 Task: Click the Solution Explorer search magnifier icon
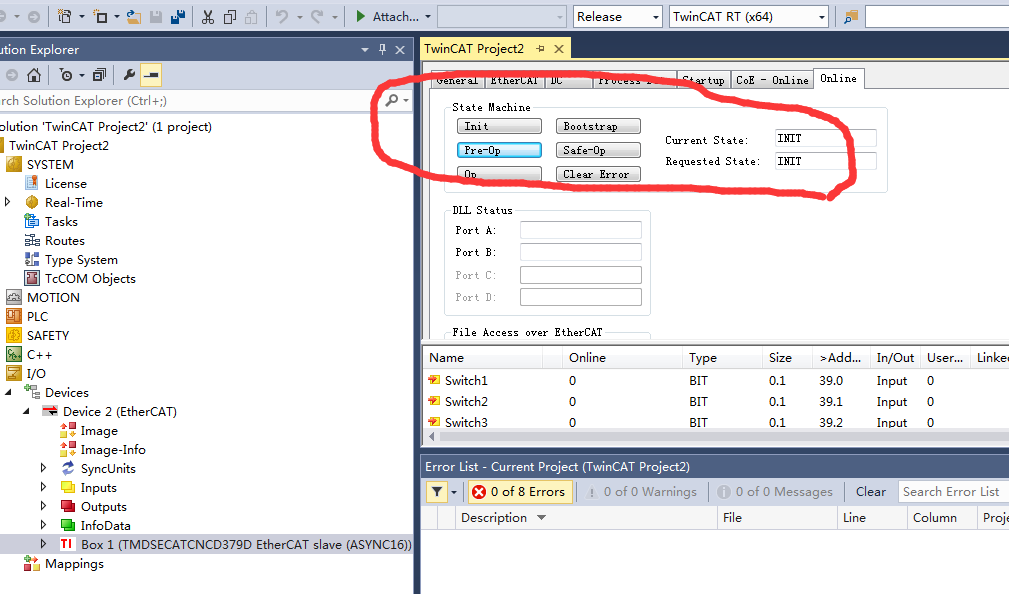pos(391,100)
